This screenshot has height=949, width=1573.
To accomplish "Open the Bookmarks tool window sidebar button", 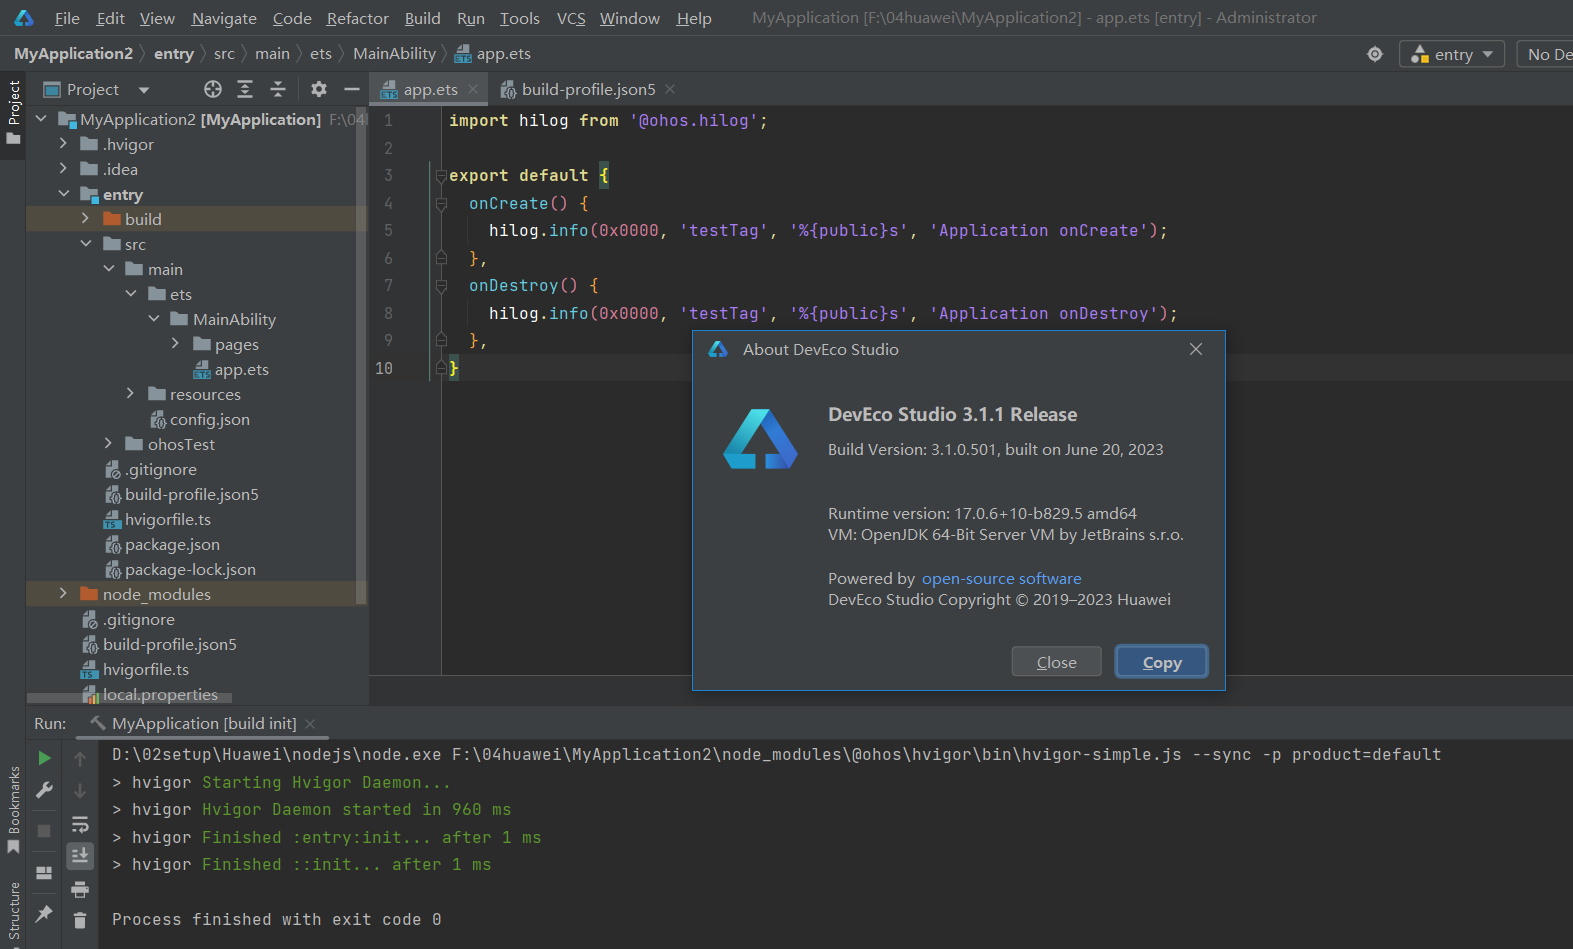I will click(13, 810).
